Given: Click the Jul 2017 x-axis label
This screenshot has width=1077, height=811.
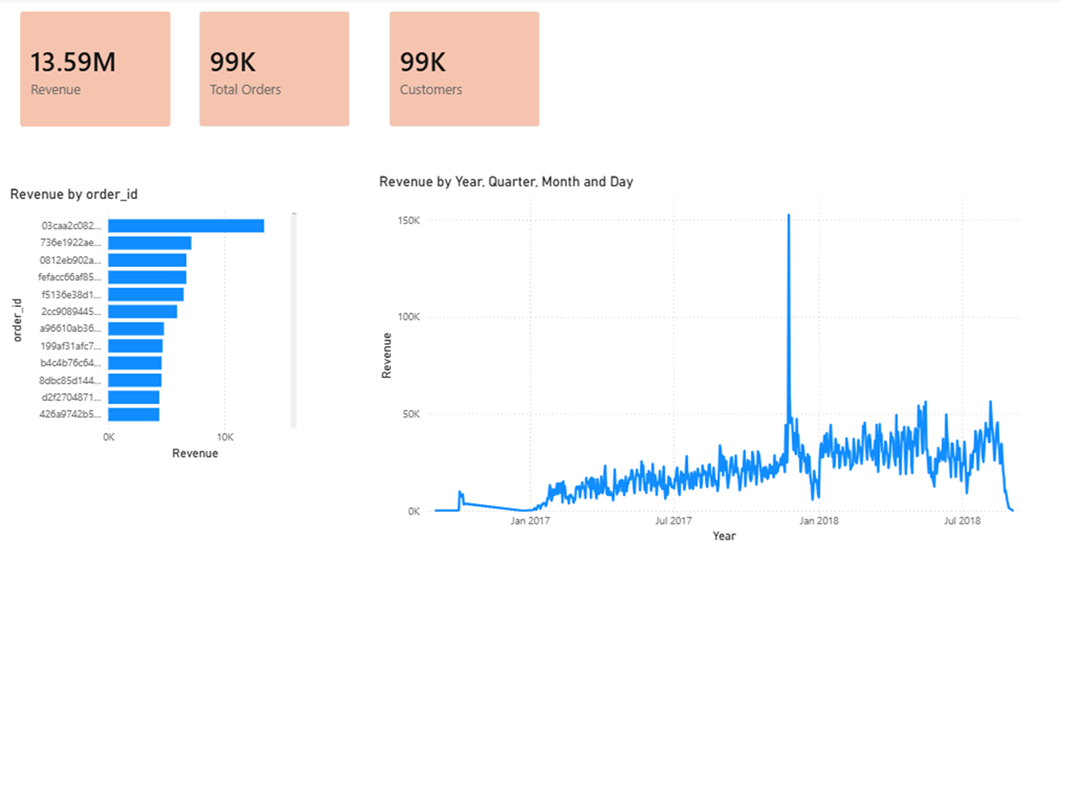Looking at the screenshot, I should pyautogui.click(x=673, y=521).
